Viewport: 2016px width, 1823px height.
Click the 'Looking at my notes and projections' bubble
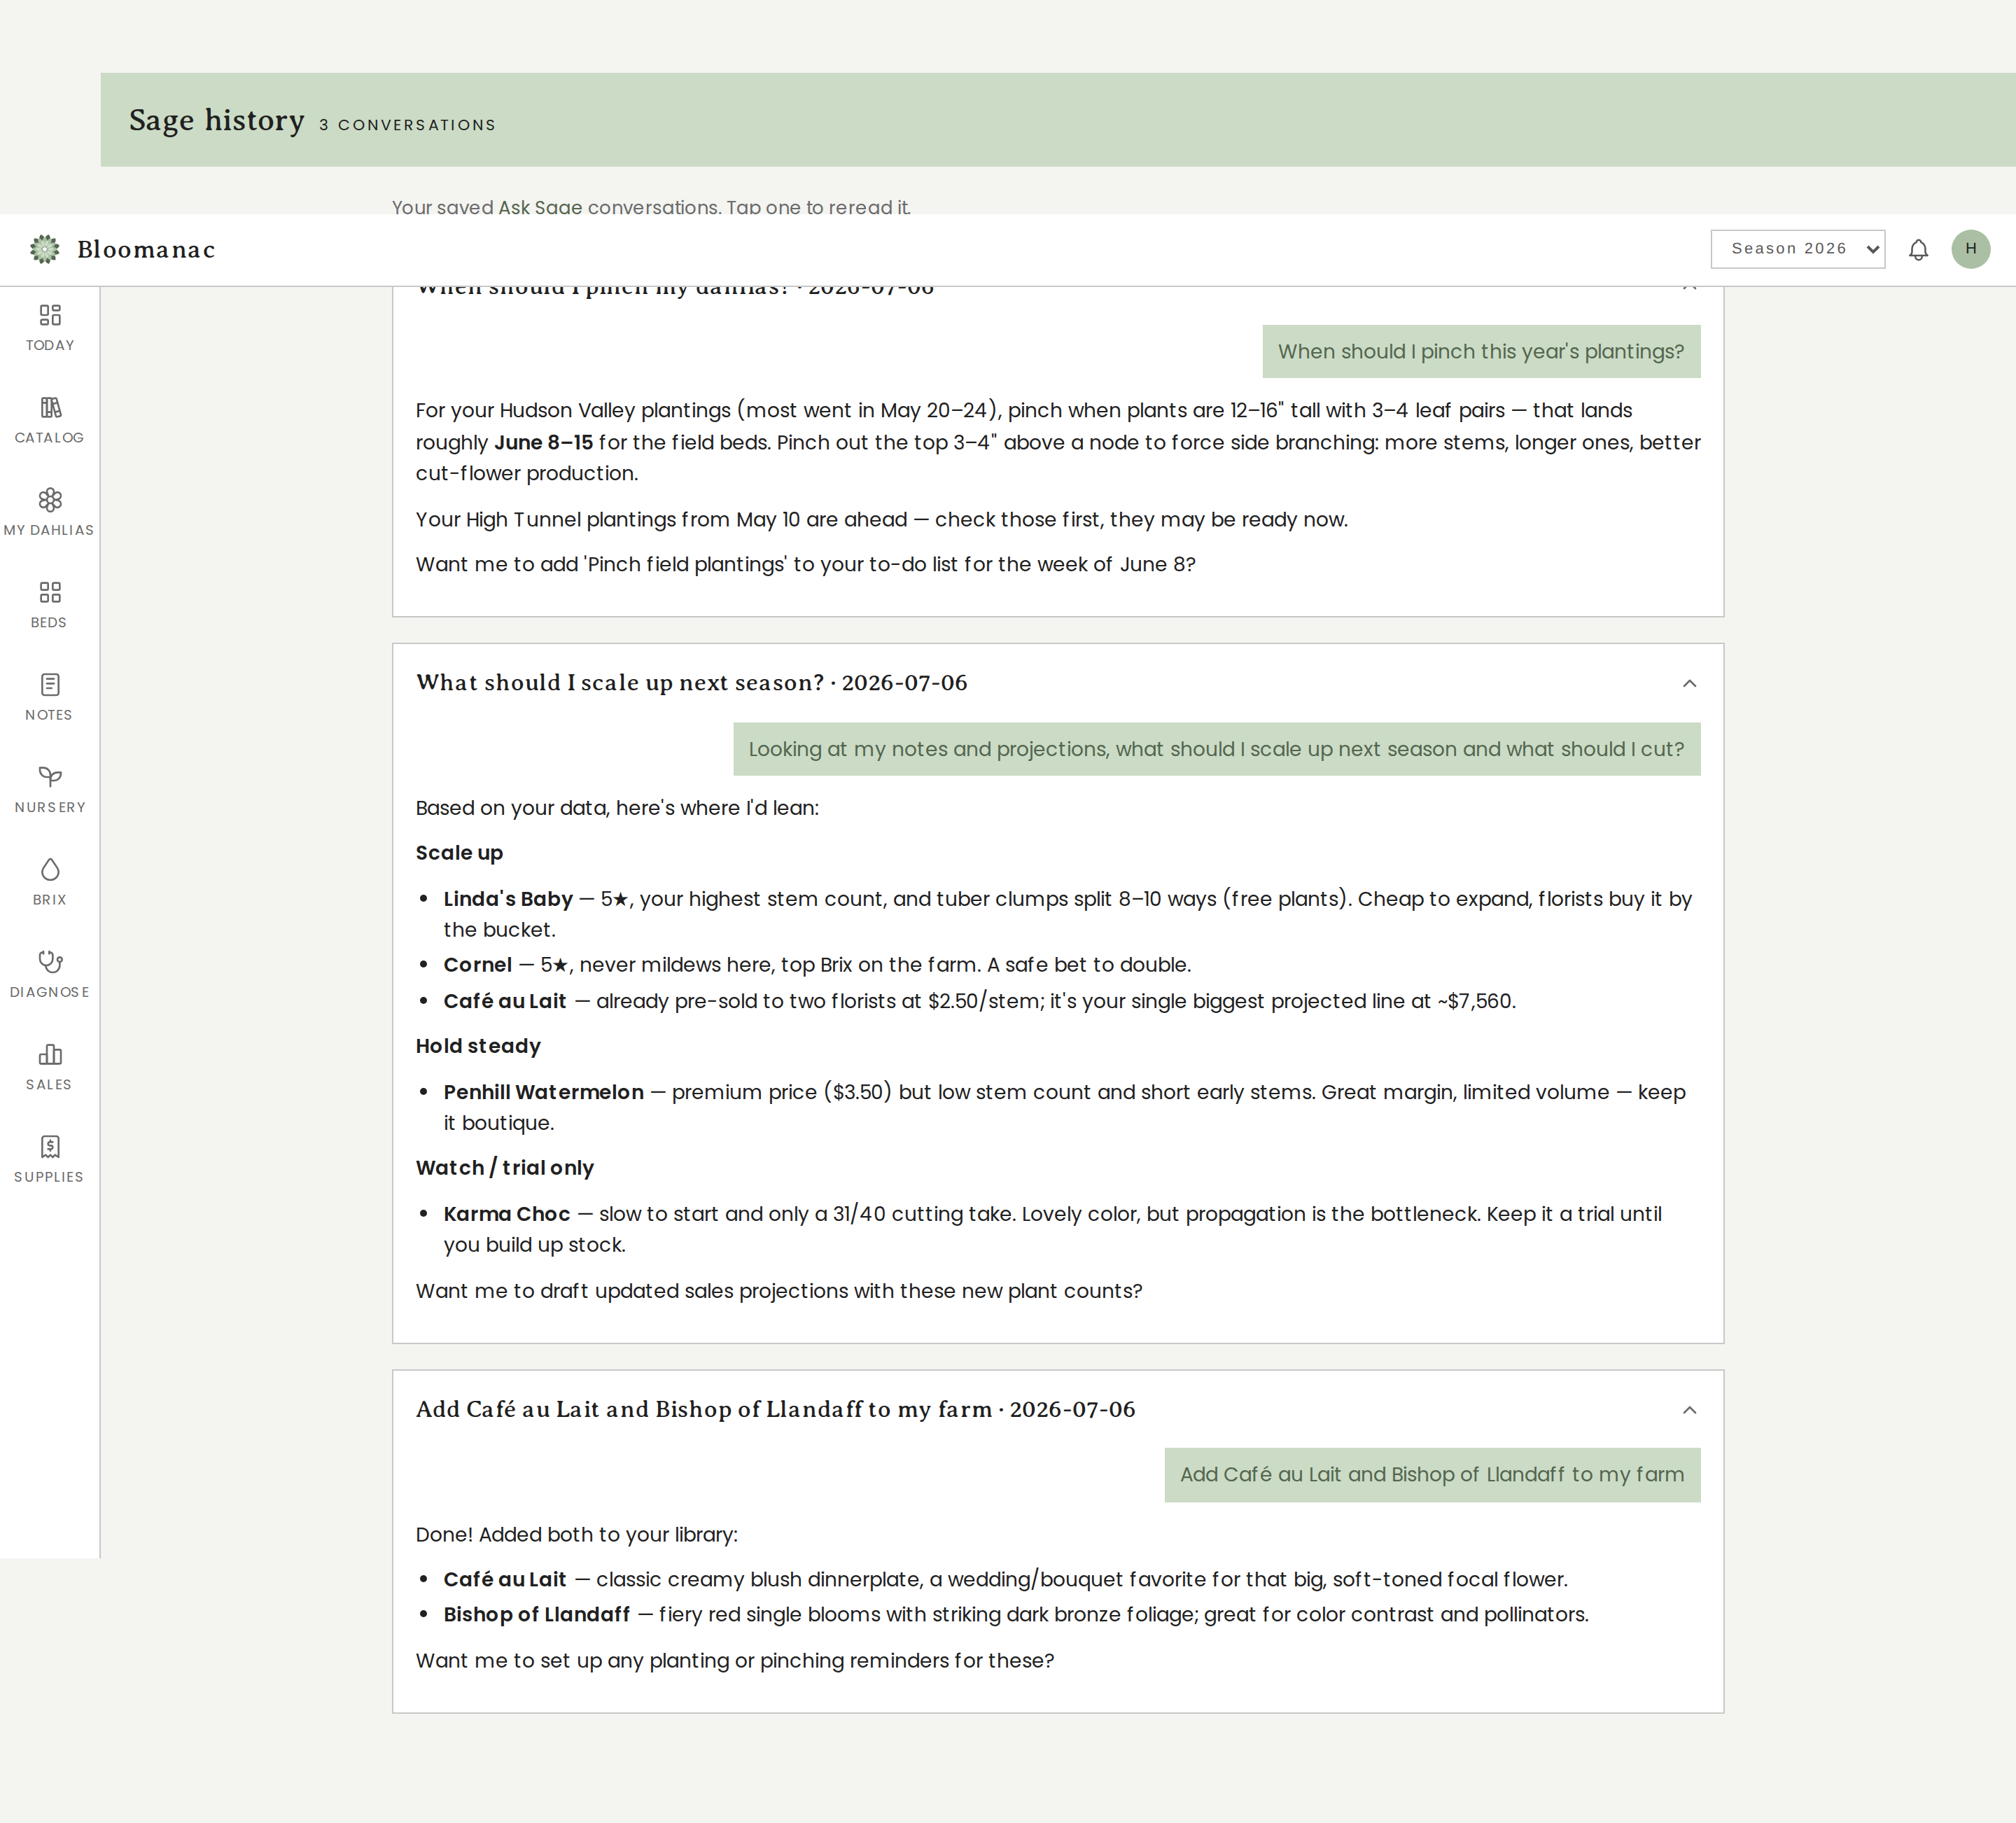[x=1216, y=749]
